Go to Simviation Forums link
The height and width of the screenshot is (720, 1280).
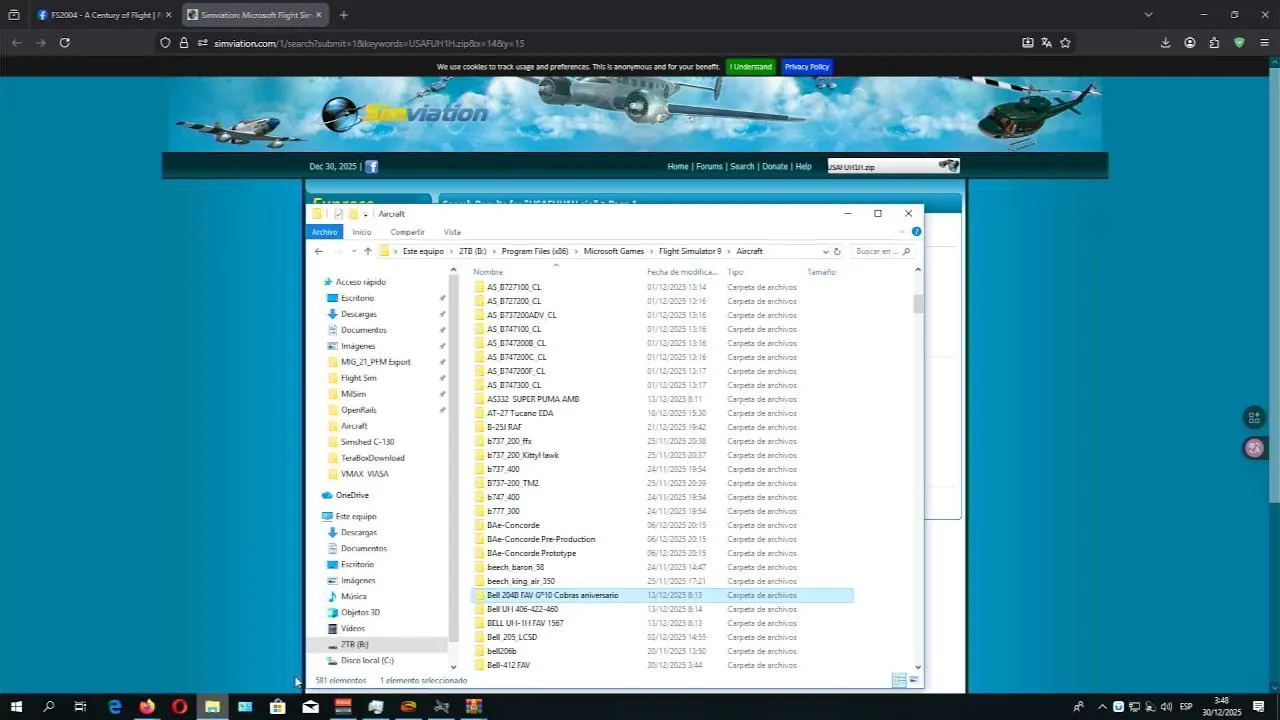[709, 166]
